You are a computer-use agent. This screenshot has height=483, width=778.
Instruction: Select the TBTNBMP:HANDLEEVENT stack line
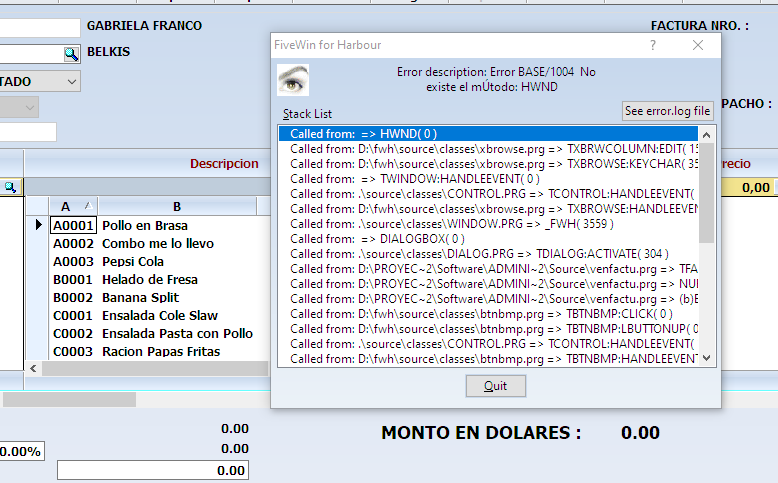coord(488,358)
